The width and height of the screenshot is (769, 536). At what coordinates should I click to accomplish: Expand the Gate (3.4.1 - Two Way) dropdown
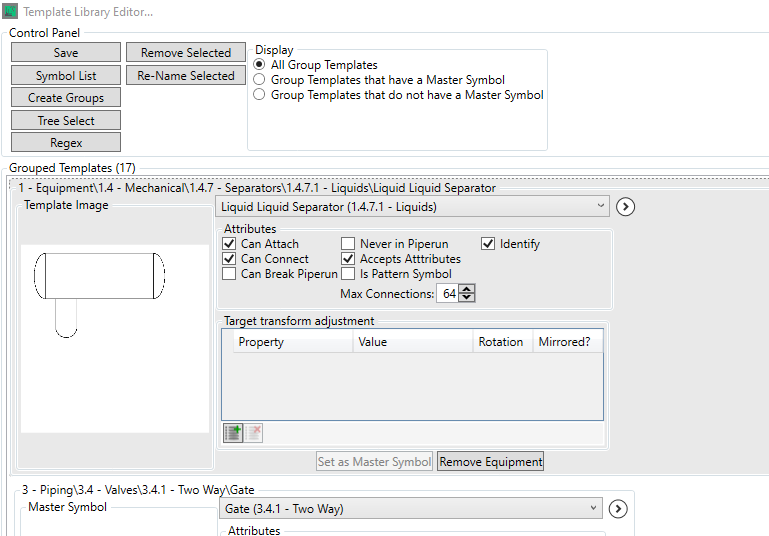[410, 509]
